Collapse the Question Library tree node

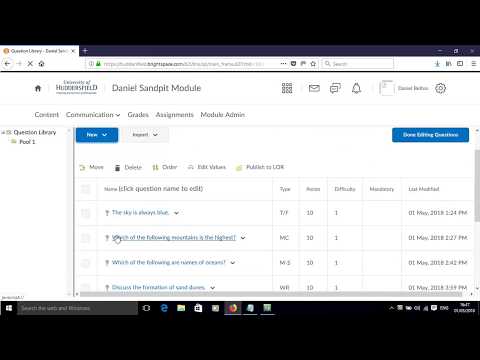pyautogui.click(x=3, y=132)
